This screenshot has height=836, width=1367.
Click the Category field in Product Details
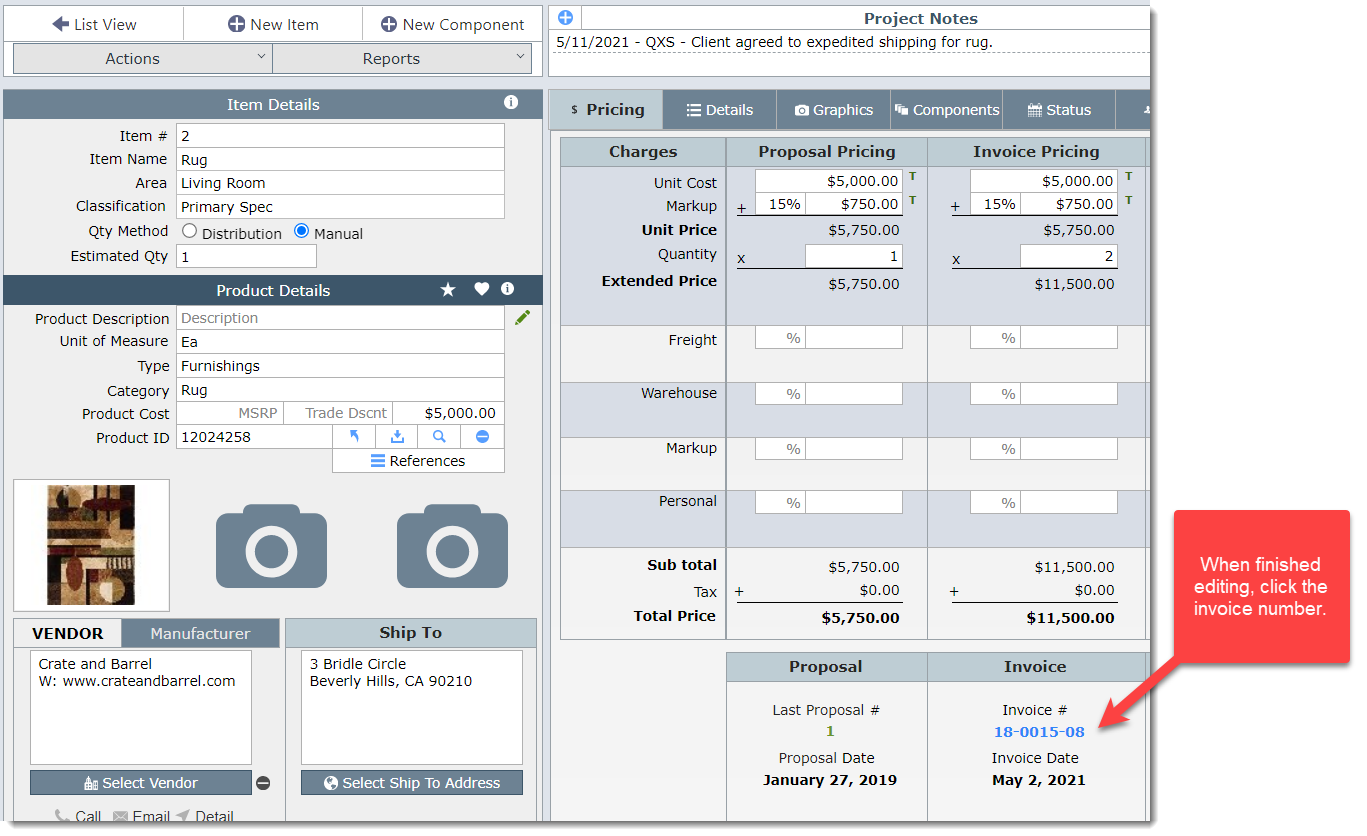point(340,390)
